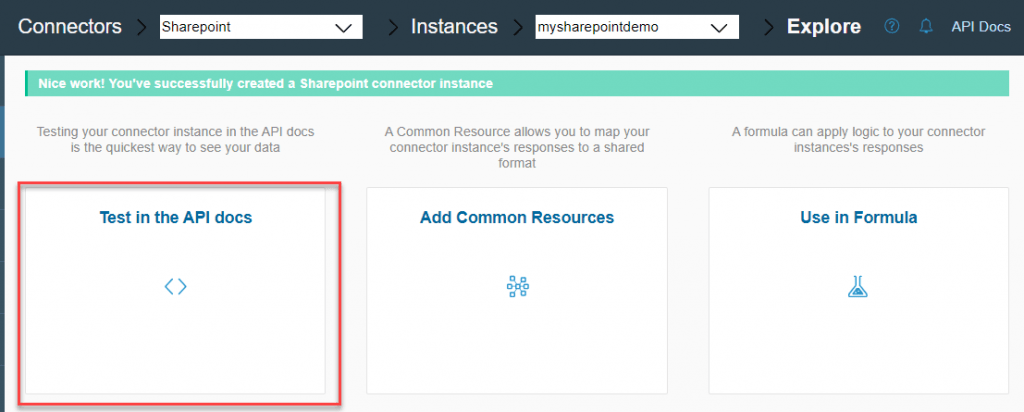Click the green success notification banner
Viewport: 1024px width, 412px height.
click(x=517, y=84)
